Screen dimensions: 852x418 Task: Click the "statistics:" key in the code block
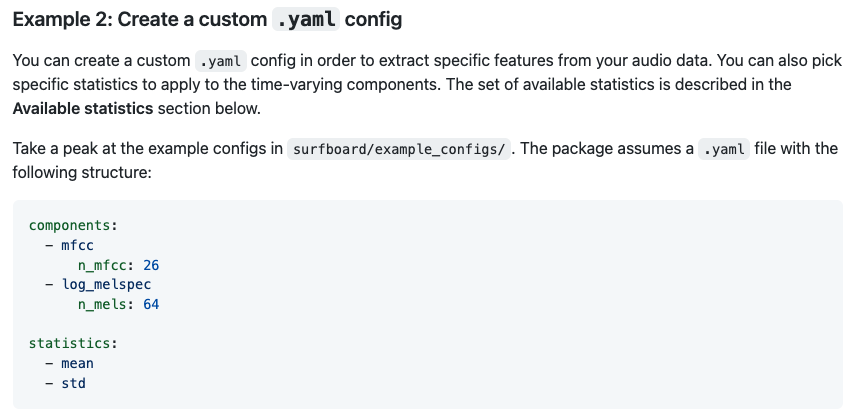[x=73, y=343]
